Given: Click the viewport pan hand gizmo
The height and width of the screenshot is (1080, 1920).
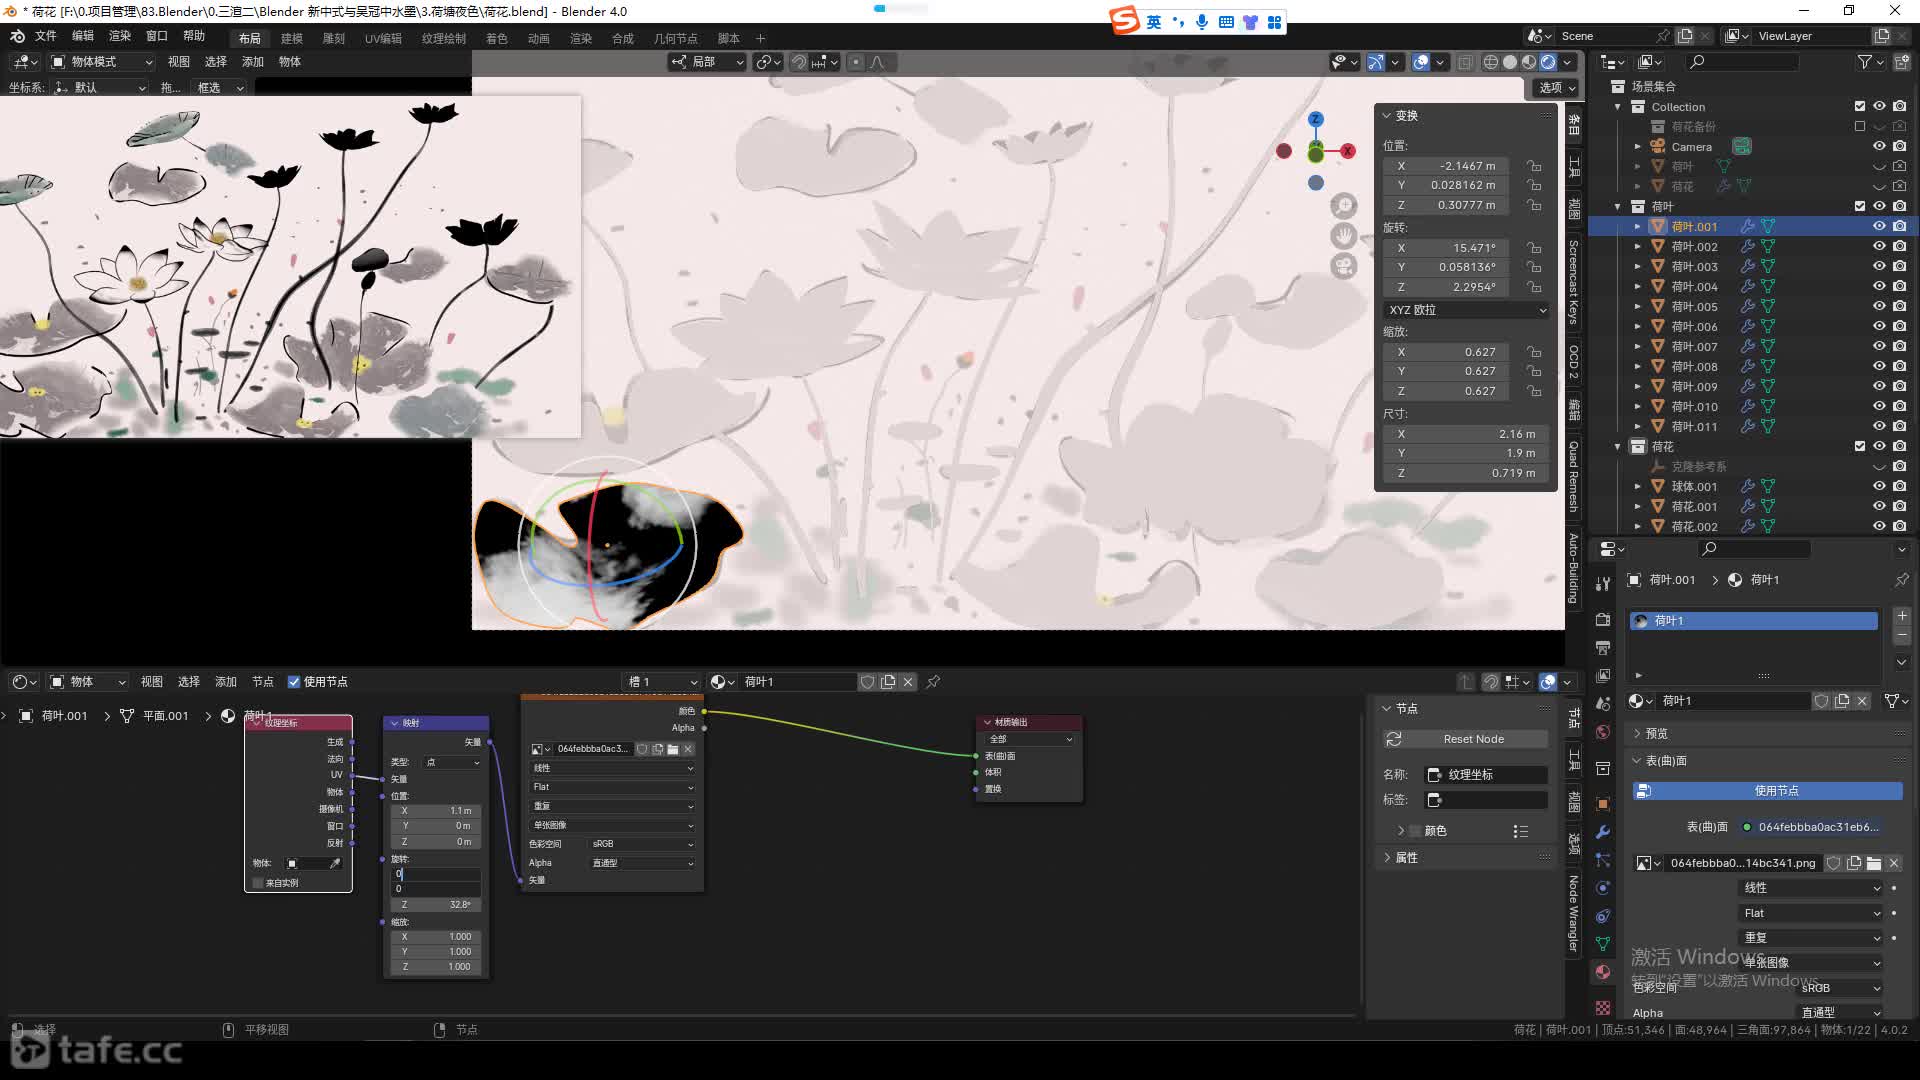Looking at the screenshot, I should click(x=1344, y=236).
